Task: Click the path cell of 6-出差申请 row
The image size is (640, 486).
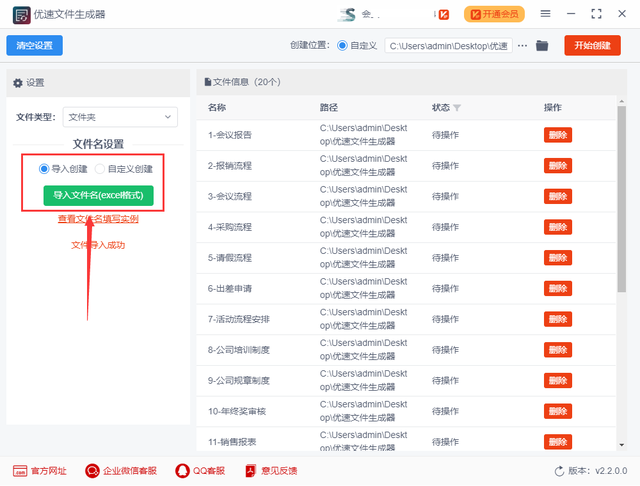Action: coord(363,288)
